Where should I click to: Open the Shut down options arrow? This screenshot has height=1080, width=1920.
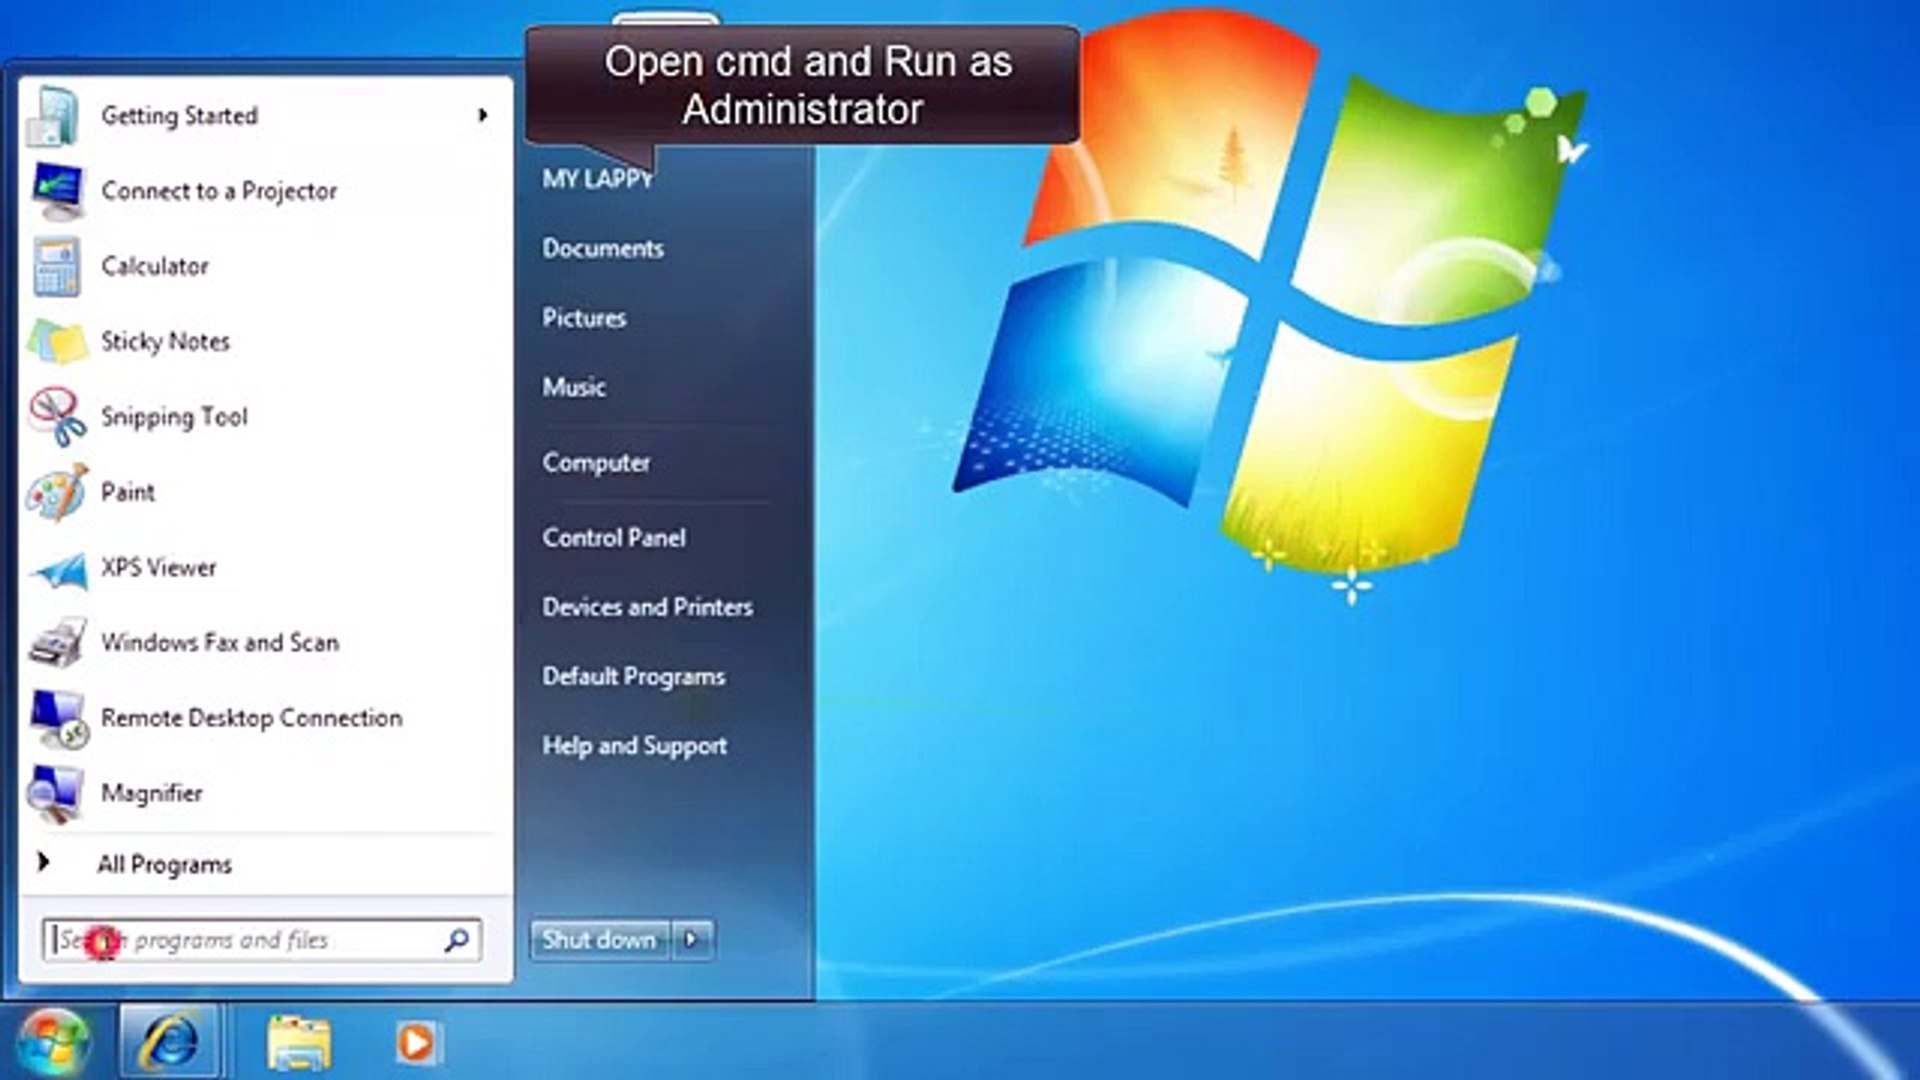(x=692, y=939)
